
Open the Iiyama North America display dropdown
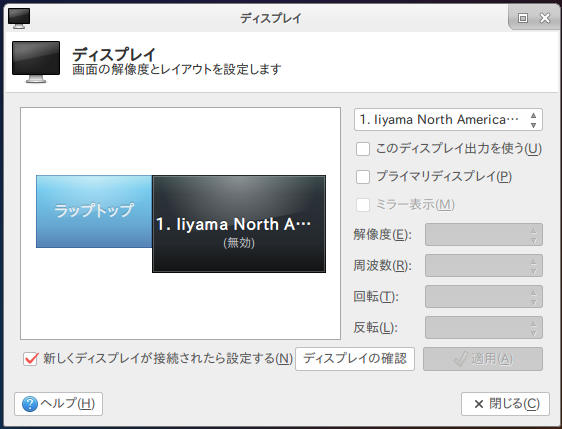448,120
